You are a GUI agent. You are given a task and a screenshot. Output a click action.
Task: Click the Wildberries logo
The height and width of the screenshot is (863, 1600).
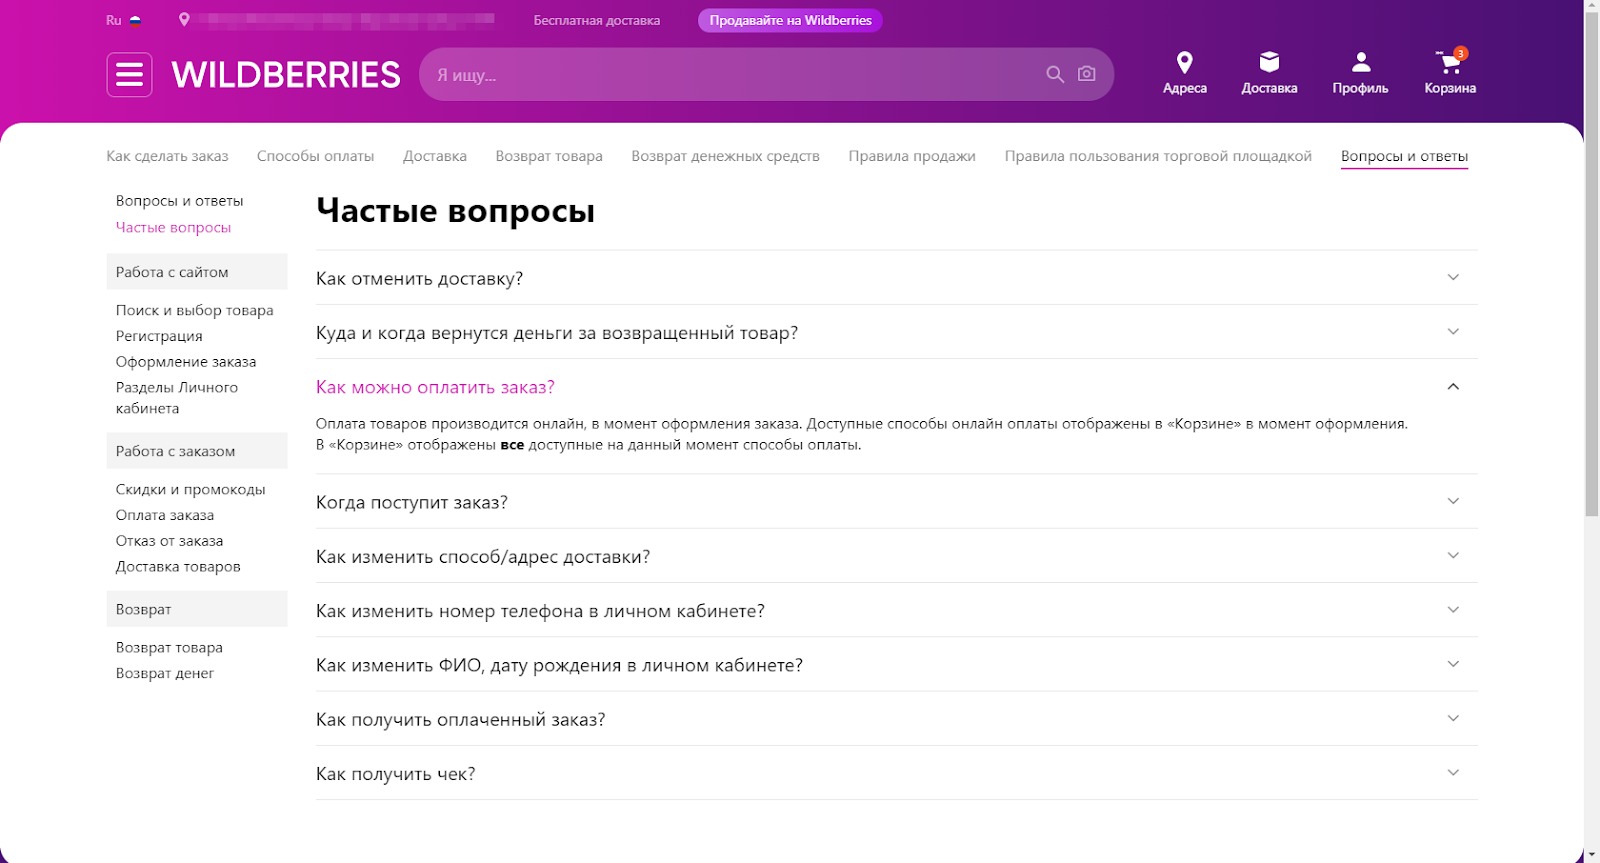pos(286,75)
